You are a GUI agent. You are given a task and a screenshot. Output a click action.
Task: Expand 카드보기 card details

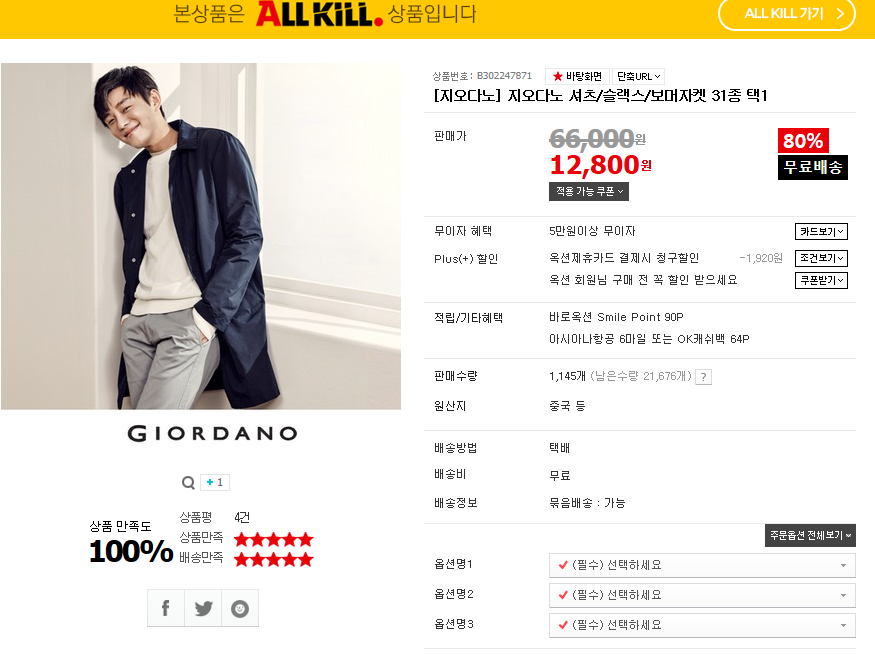tap(821, 232)
